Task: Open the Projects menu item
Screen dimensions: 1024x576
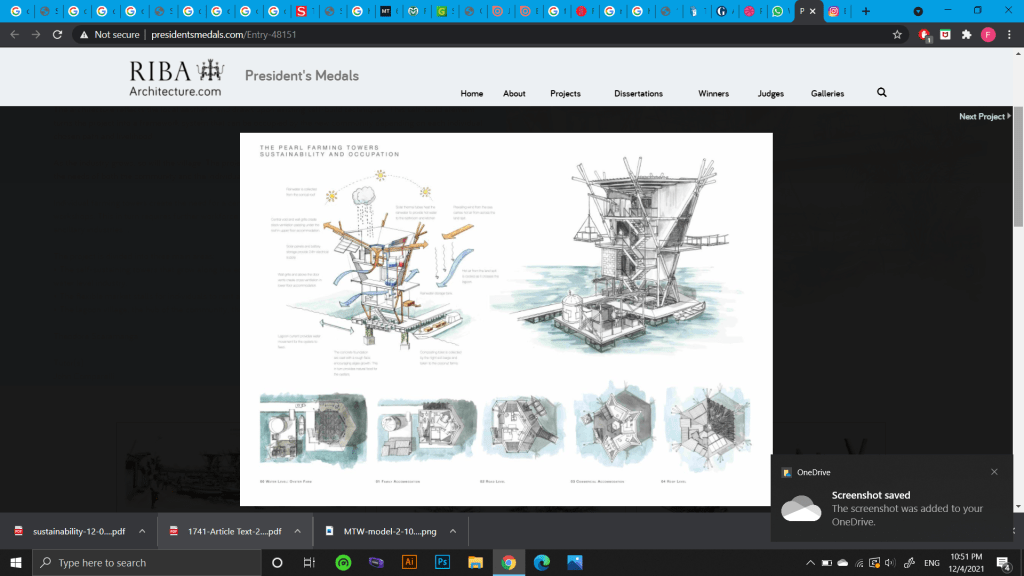Action: coord(565,94)
